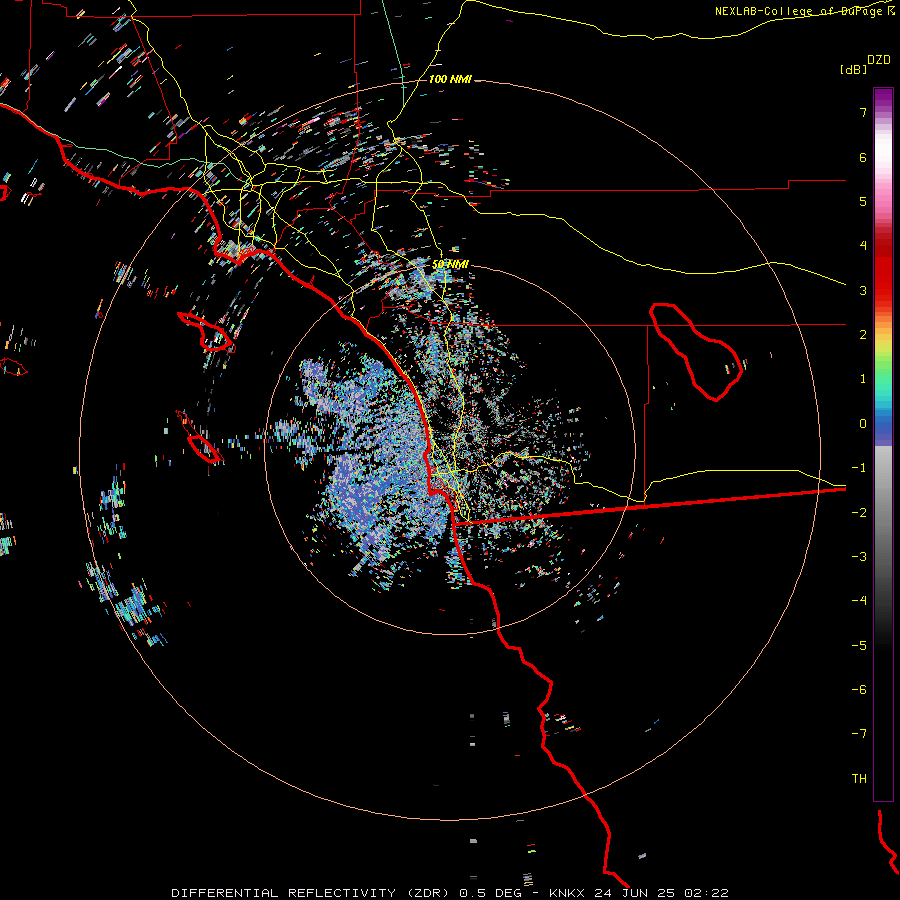Screen dimensions: 900x900
Task: Click the DIFFERENTIAL REFLECTIVITY (ZDR) title text
Action: click(x=311, y=893)
